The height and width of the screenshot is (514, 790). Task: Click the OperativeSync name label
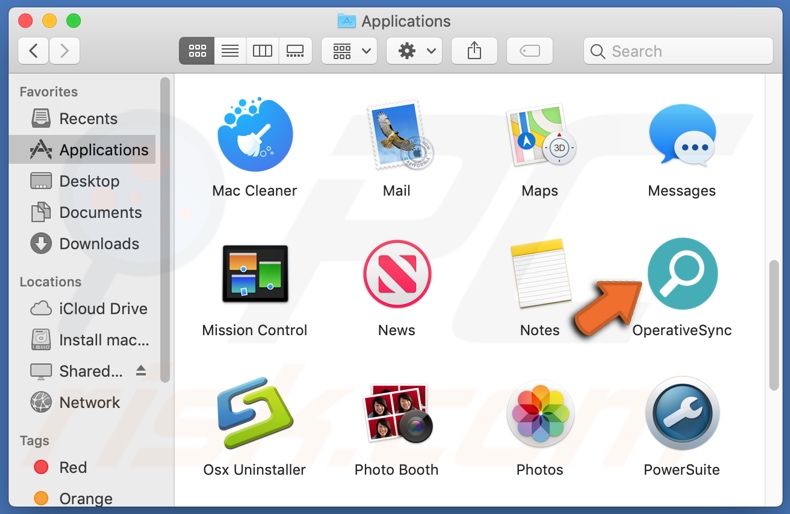682,330
